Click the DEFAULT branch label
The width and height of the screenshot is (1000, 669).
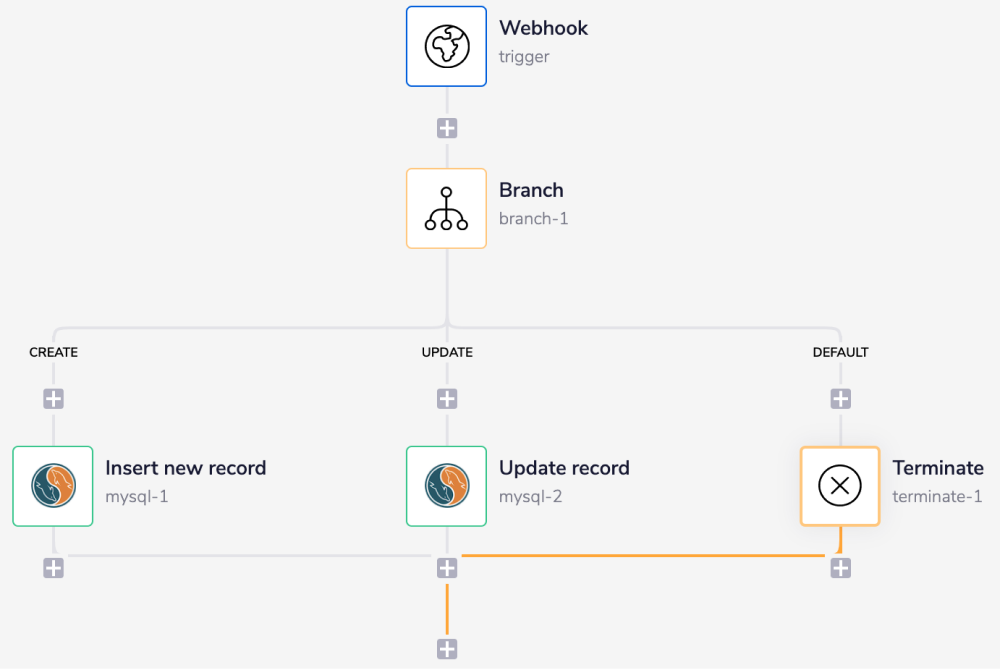click(841, 352)
